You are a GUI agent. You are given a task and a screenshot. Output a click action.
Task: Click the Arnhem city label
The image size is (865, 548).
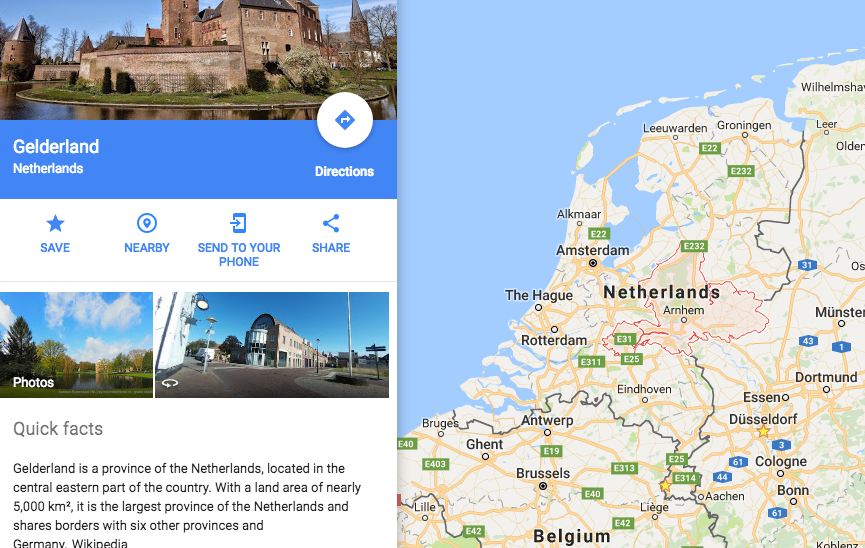pyautogui.click(x=684, y=310)
